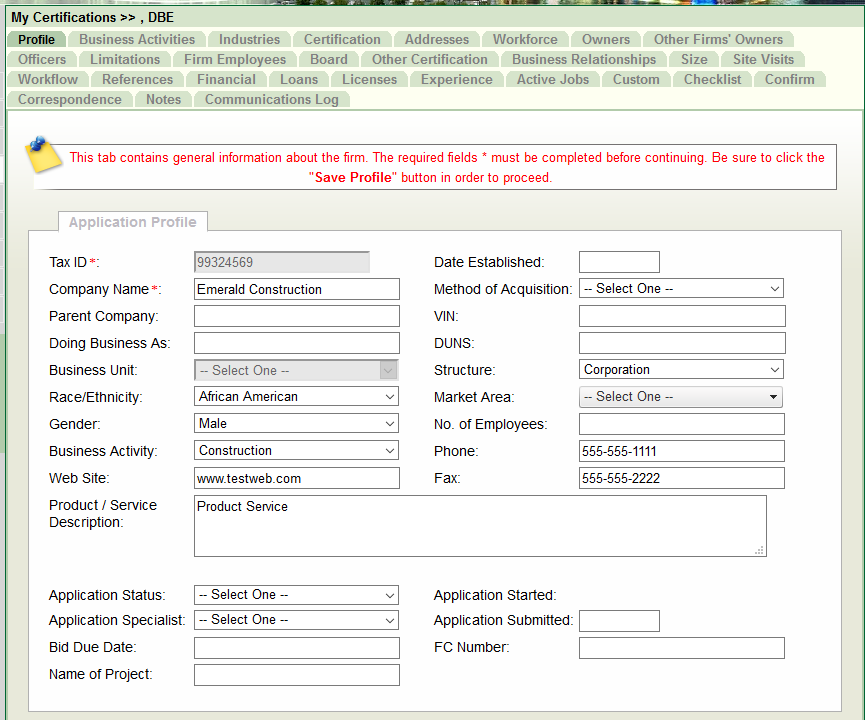Image resolution: width=865 pixels, height=720 pixels.
Task: Expand the Application Specialist dropdown
Action: [x=296, y=621]
